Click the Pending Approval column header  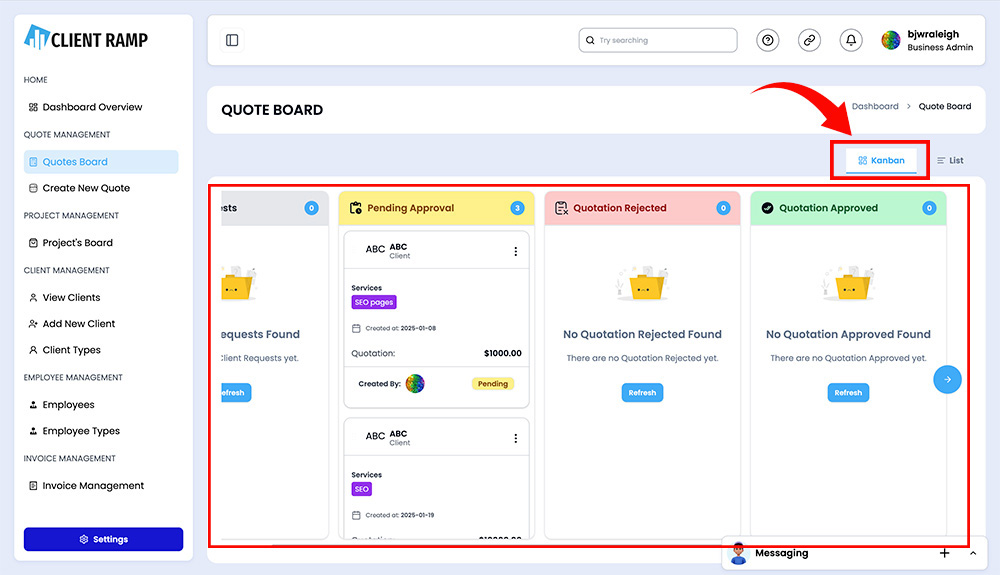(x=436, y=208)
